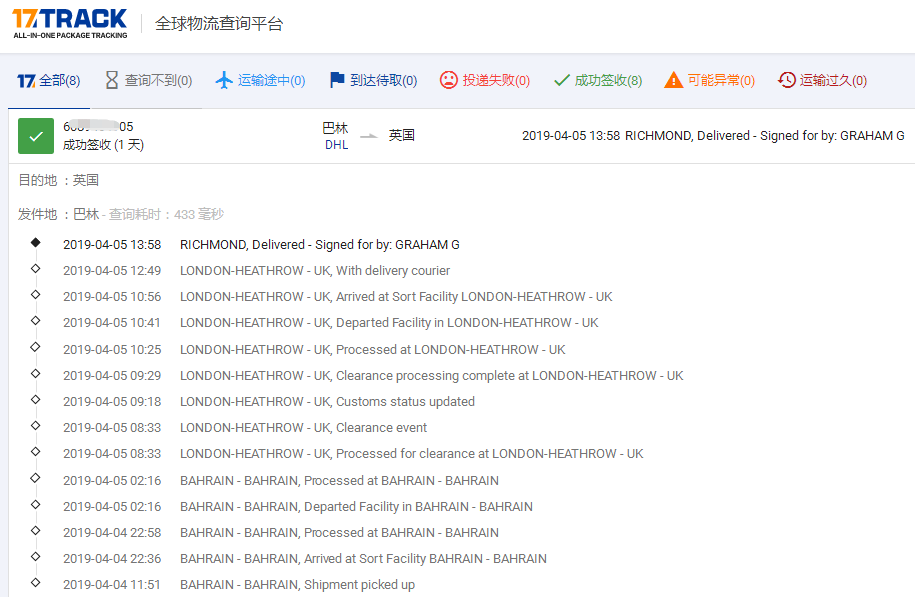Click the 全球物流查询平台 header text

coord(218,23)
